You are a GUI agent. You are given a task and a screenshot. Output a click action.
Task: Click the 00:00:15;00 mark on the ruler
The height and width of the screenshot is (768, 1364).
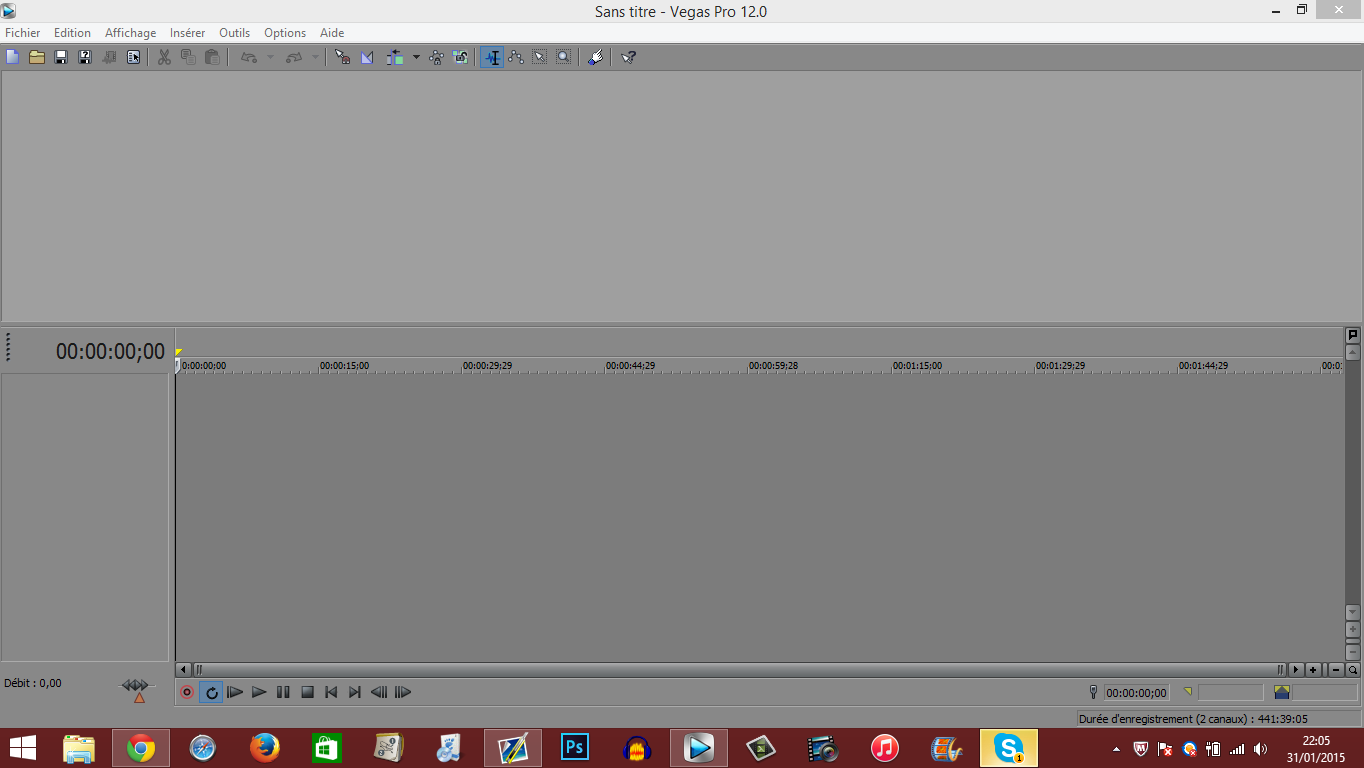tap(344, 366)
